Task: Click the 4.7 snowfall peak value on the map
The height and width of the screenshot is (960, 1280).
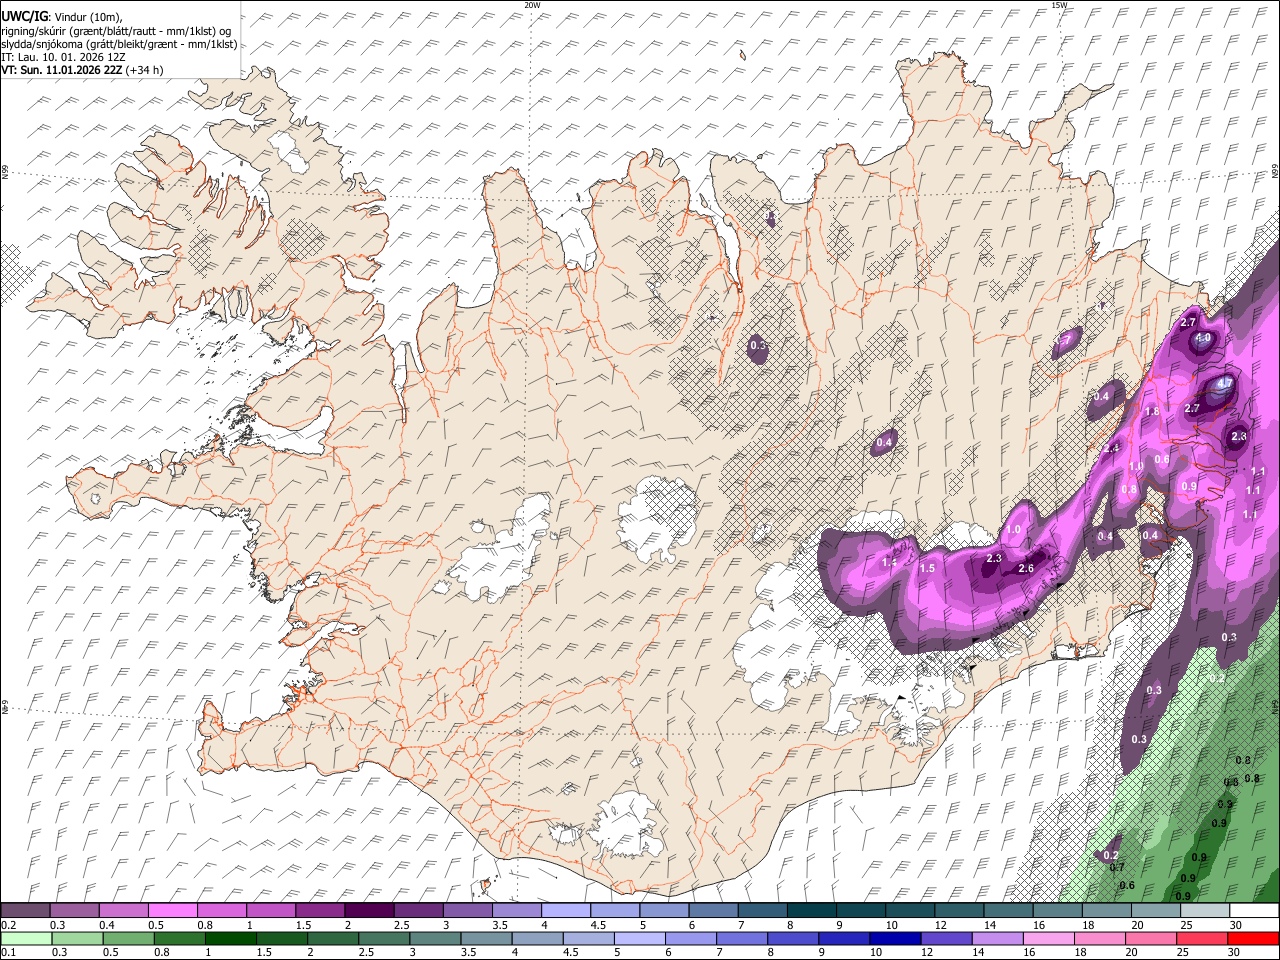Action: click(x=1223, y=383)
